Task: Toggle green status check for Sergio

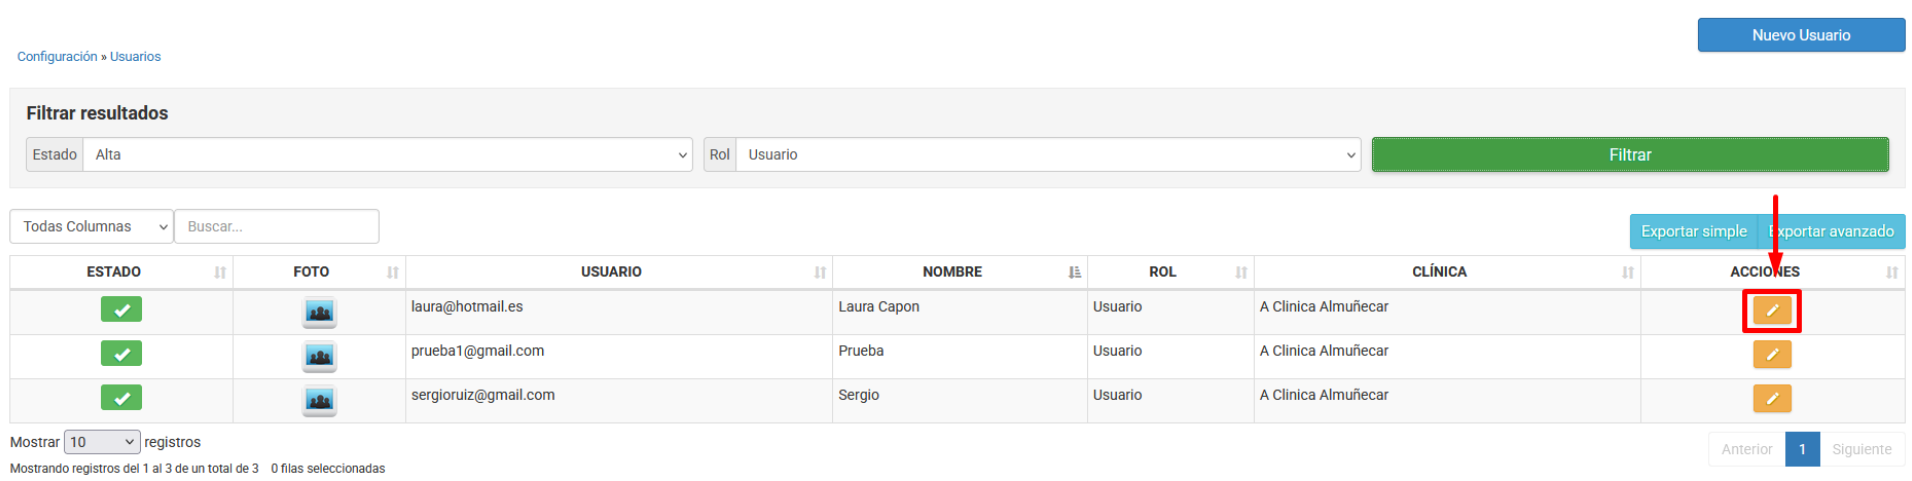Action: coord(121,398)
